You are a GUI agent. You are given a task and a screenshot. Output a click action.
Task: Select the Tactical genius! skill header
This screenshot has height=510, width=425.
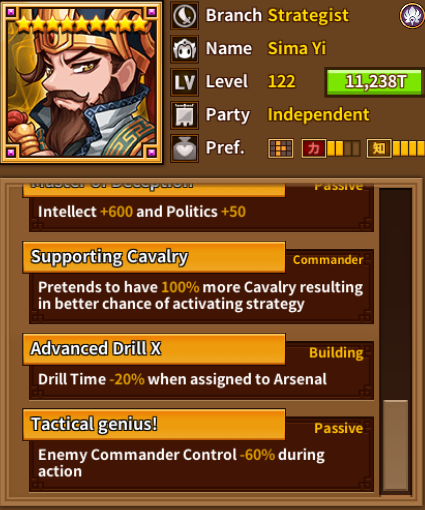tap(154, 424)
